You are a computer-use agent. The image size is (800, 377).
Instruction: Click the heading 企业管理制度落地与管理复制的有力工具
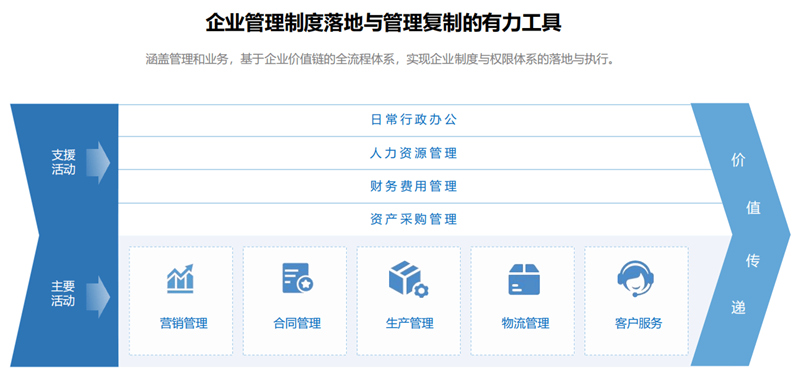click(384, 23)
